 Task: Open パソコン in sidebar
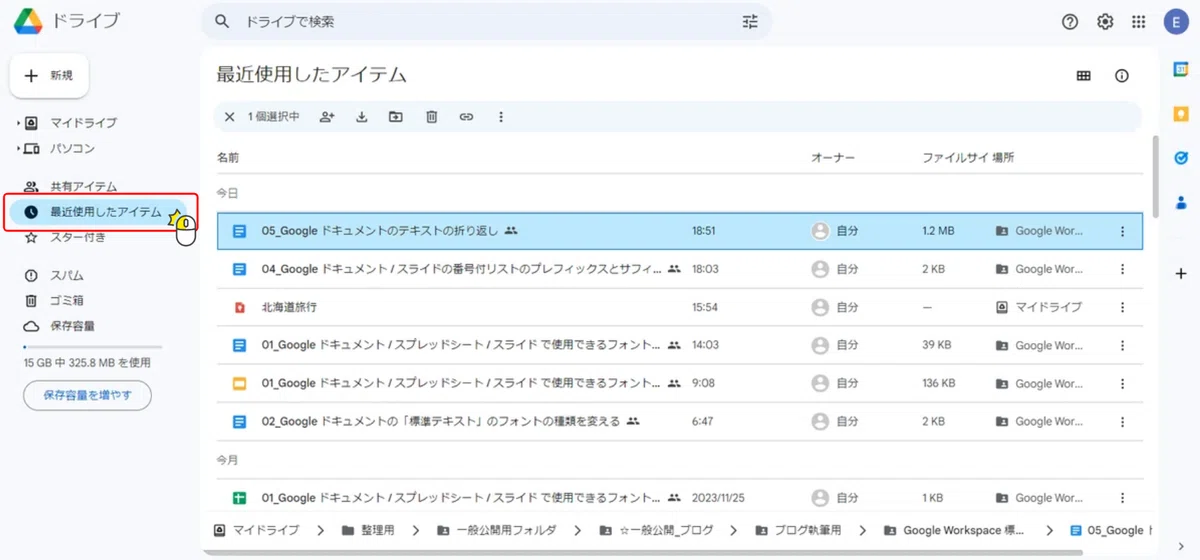pos(73,149)
